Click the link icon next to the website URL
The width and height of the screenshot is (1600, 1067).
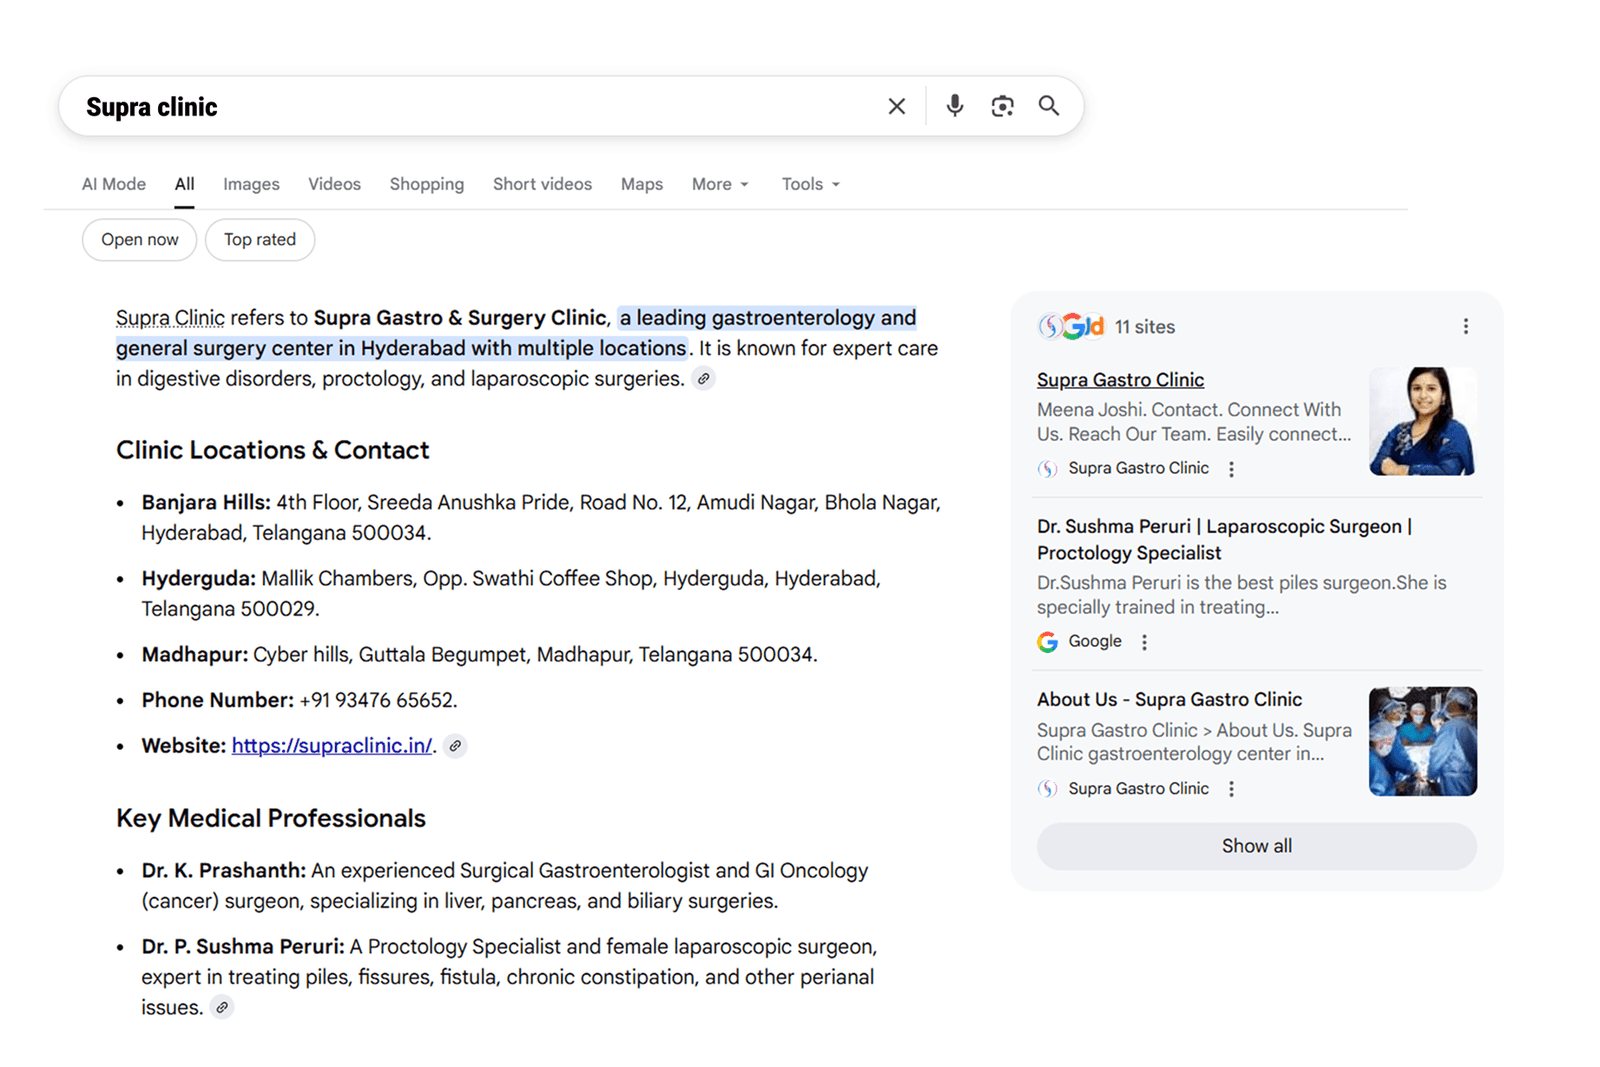point(456,746)
